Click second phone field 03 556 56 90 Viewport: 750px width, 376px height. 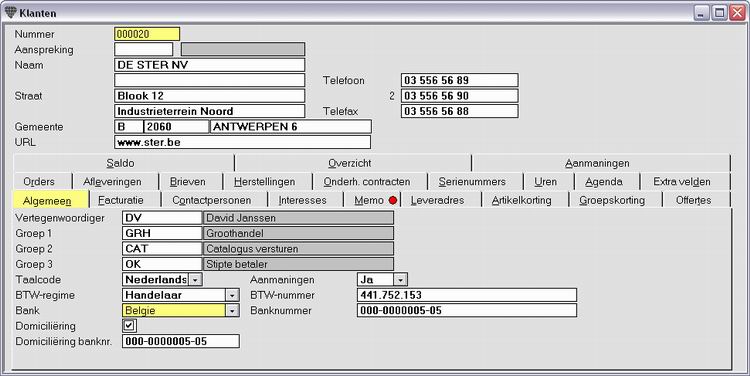coord(460,96)
